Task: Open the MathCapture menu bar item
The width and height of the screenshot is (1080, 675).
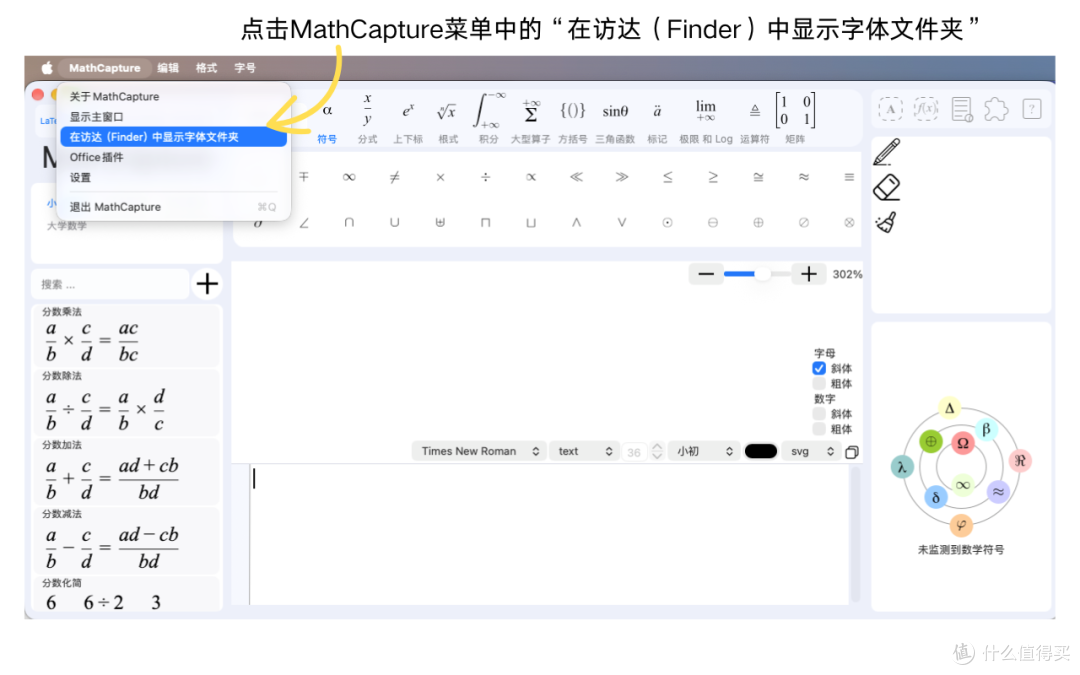Action: point(104,68)
